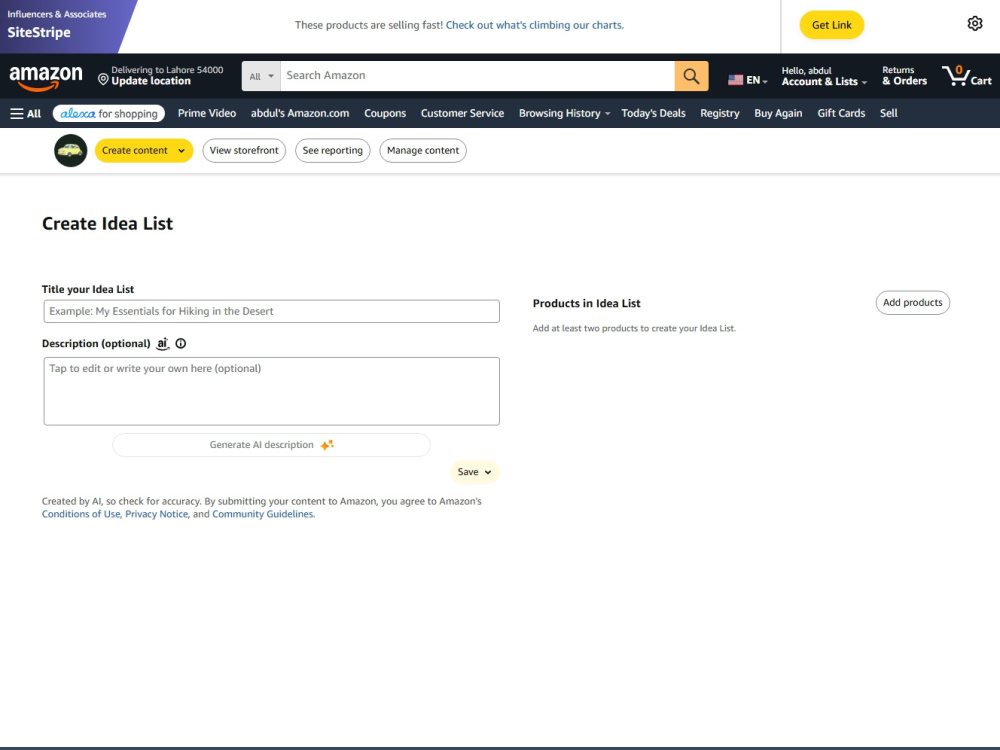Click the location pin Update location
The height and width of the screenshot is (750, 1000).
pyautogui.click(x=160, y=76)
